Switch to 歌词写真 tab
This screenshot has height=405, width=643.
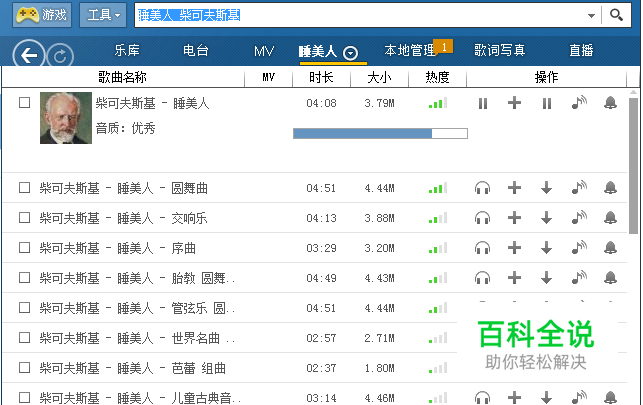tap(499, 51)
